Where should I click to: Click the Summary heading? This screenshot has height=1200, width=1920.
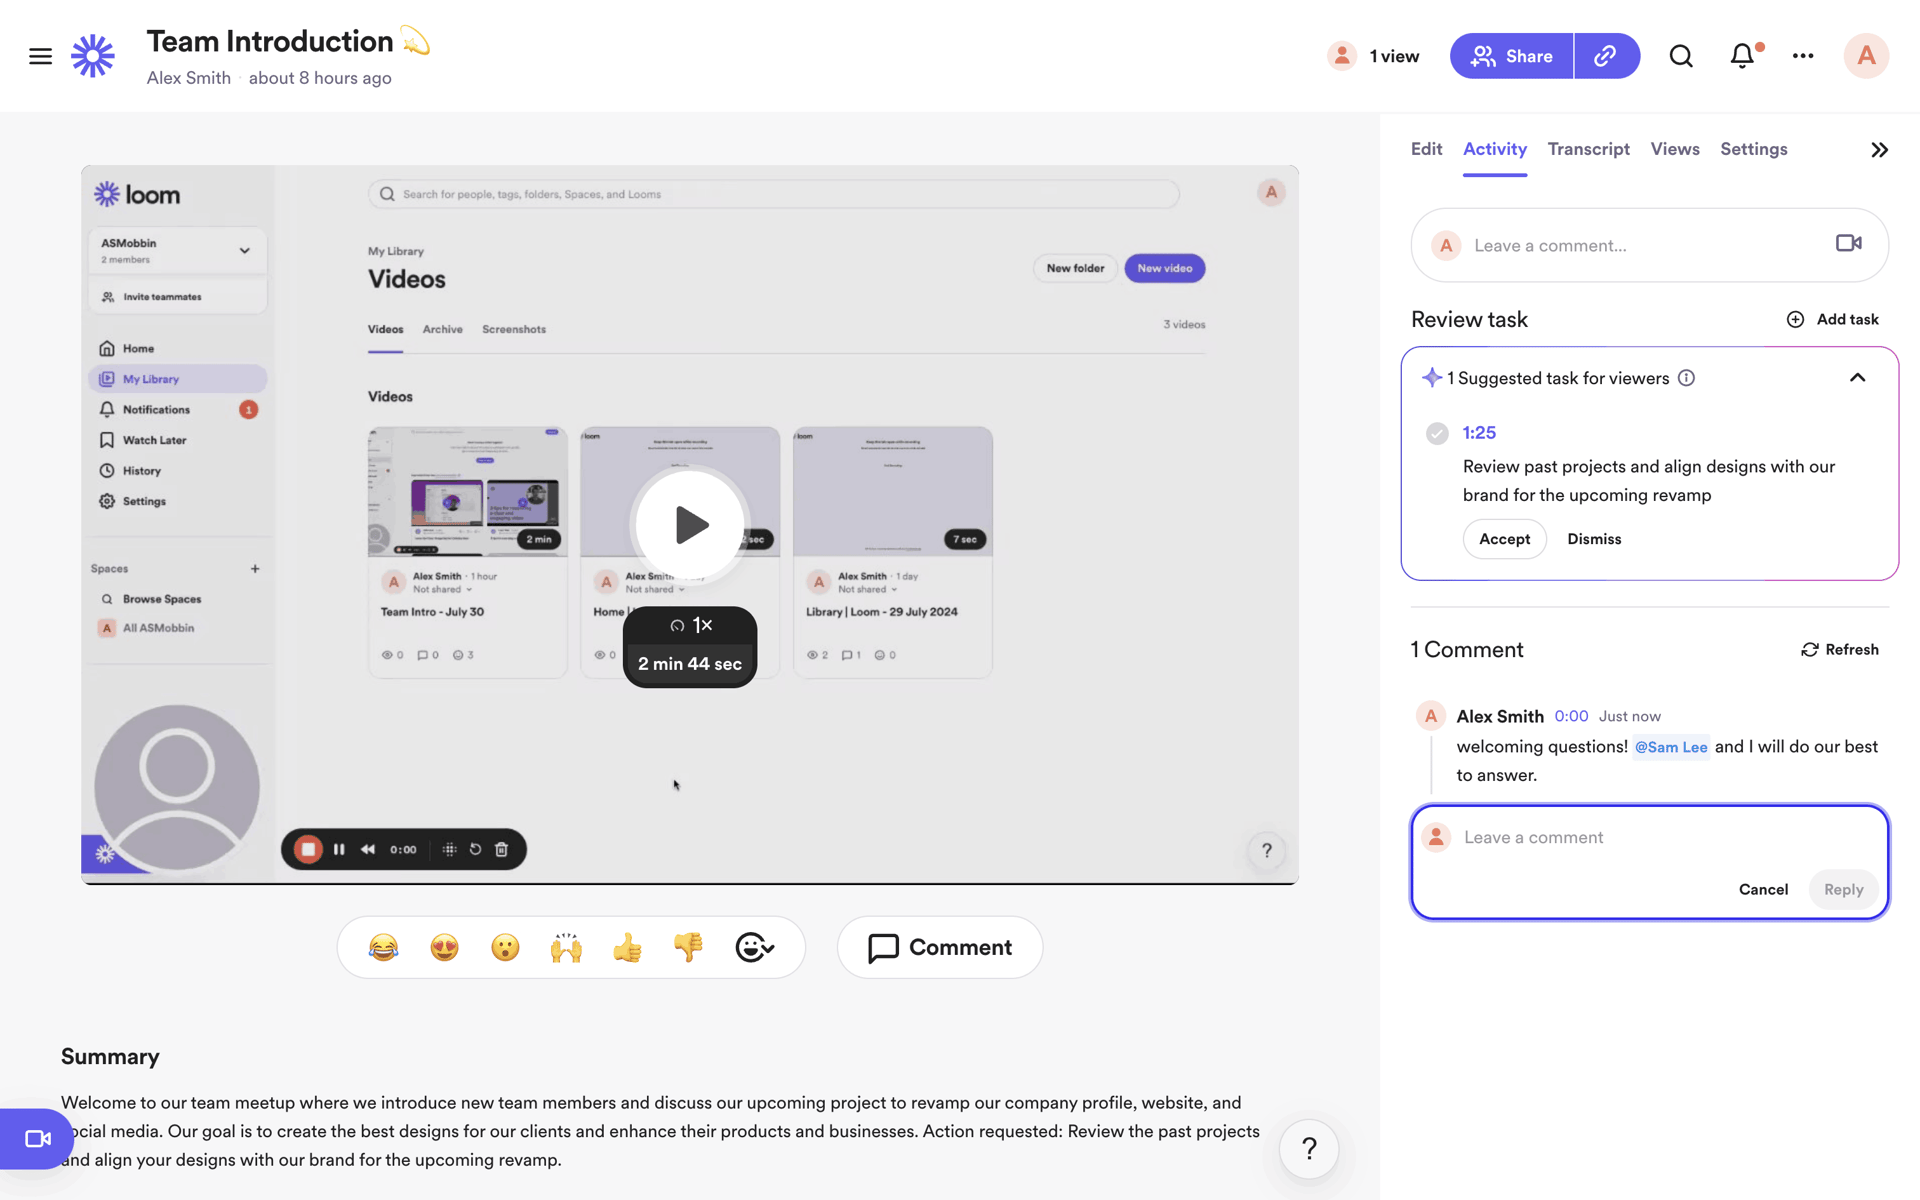pyautogui.click(x=110, y=1057)
